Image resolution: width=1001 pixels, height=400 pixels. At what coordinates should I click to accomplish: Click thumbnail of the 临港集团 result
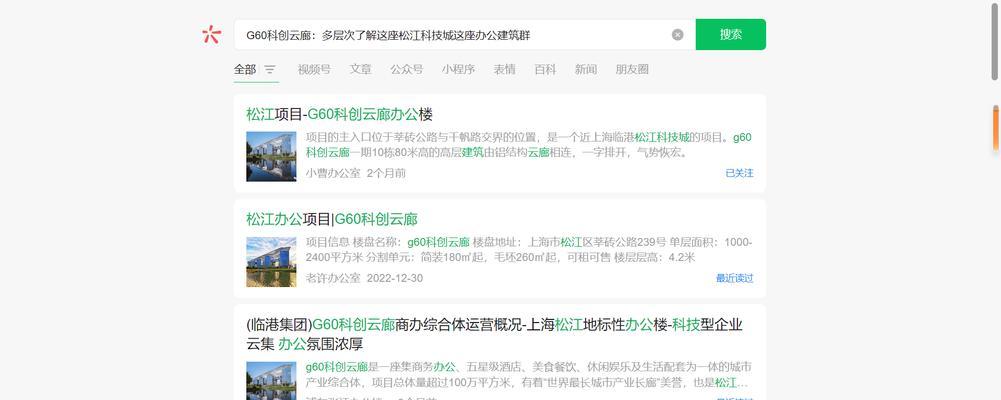point(271,381)
